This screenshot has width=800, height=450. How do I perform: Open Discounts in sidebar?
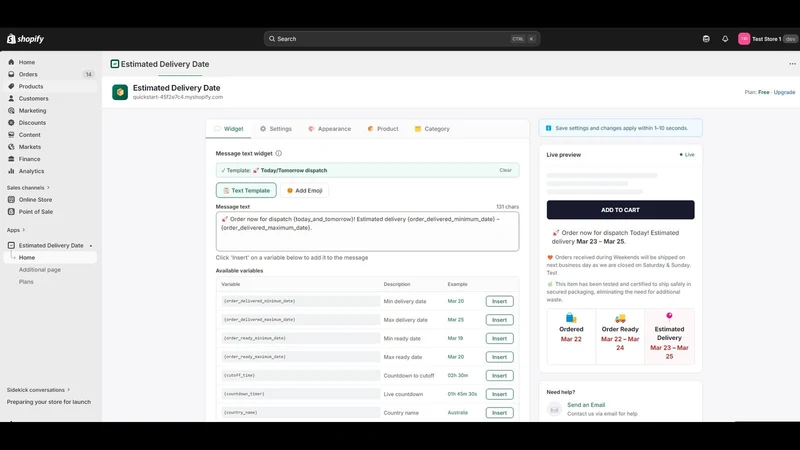(33, 123)
